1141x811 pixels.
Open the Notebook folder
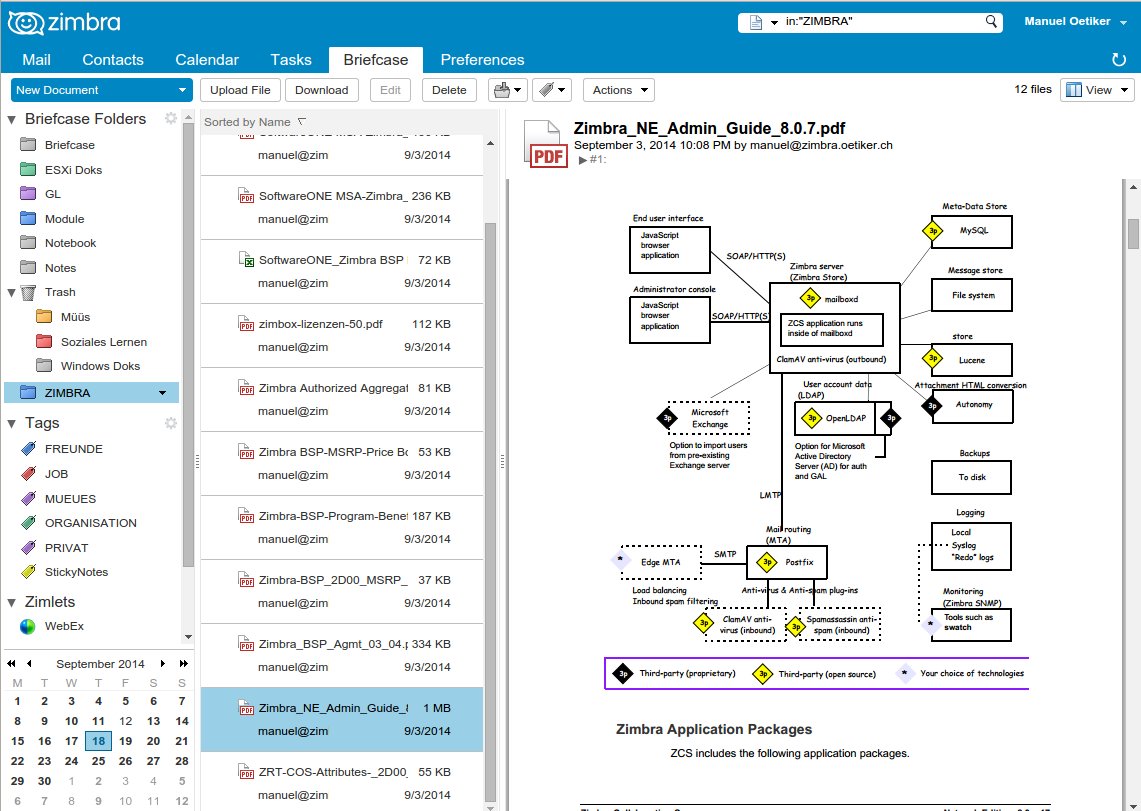70,243
